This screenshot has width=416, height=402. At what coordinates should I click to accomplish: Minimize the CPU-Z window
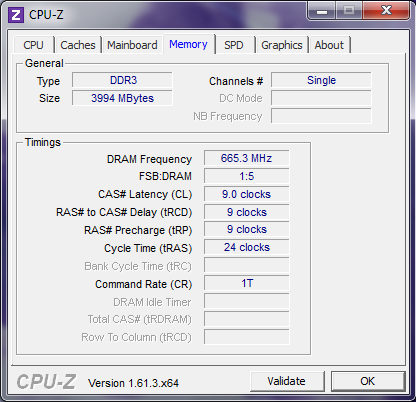(x=321, y=11)
